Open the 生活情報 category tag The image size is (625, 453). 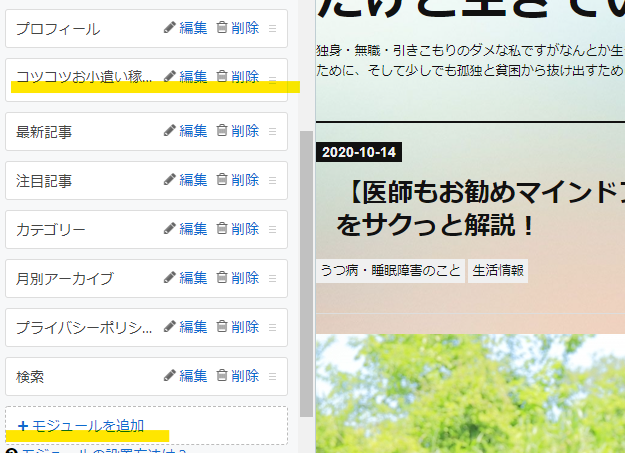tap(498, 271)
